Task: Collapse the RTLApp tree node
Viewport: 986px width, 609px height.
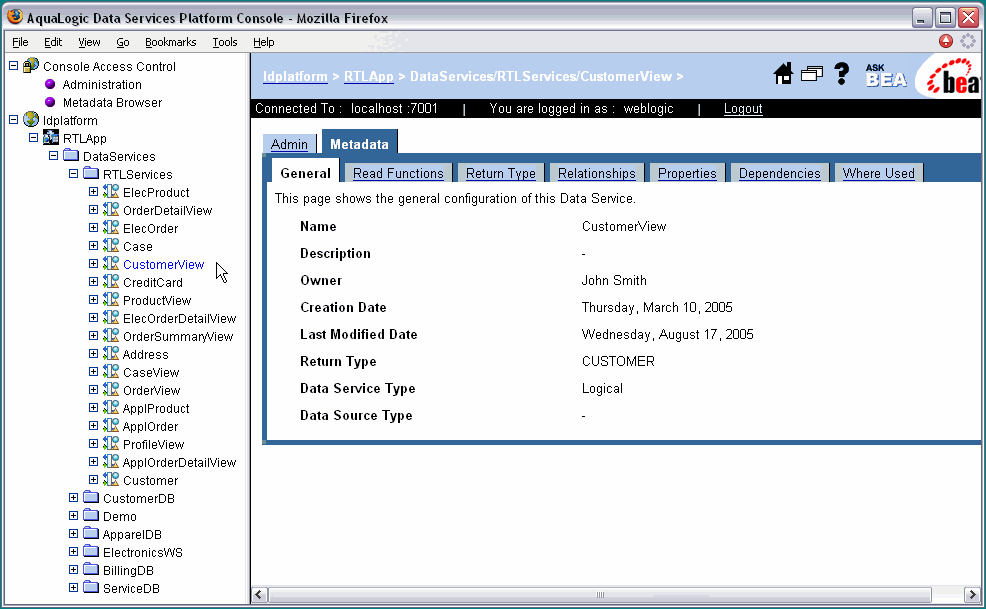Action: (33, 138)
